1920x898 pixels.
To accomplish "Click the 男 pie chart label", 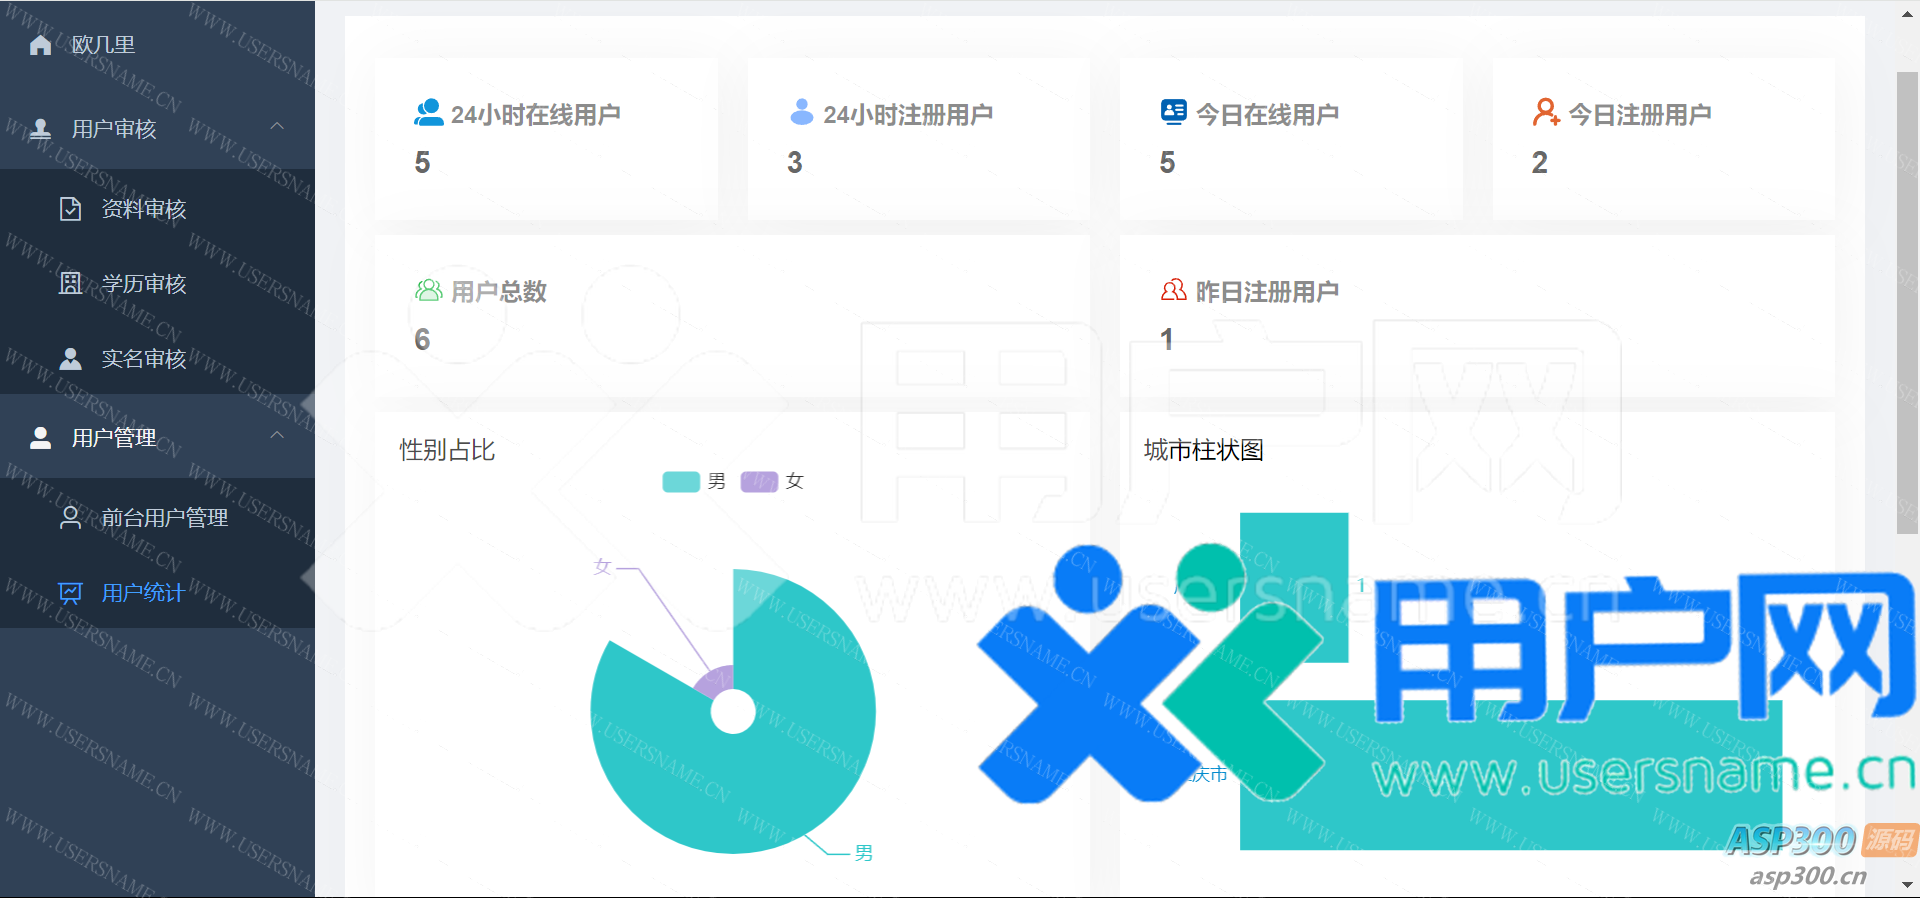I will click(x=864, y=853).
